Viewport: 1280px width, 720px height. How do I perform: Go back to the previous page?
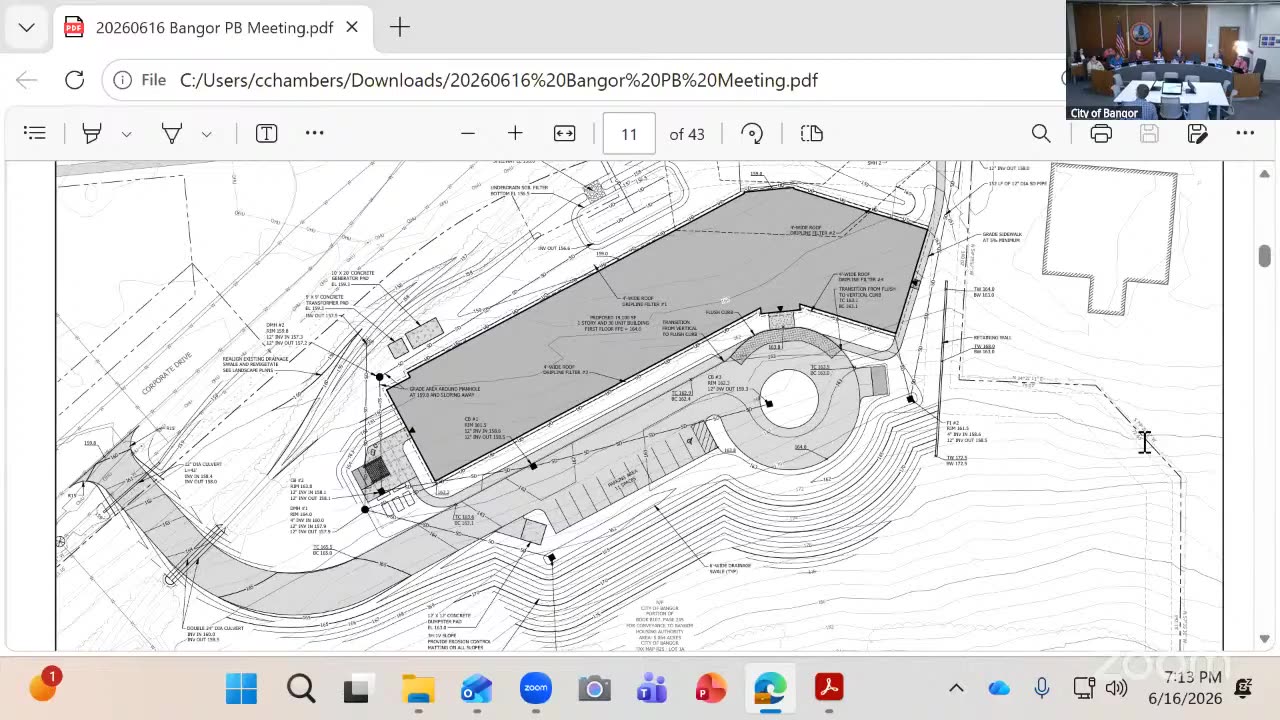click(27, 80)
